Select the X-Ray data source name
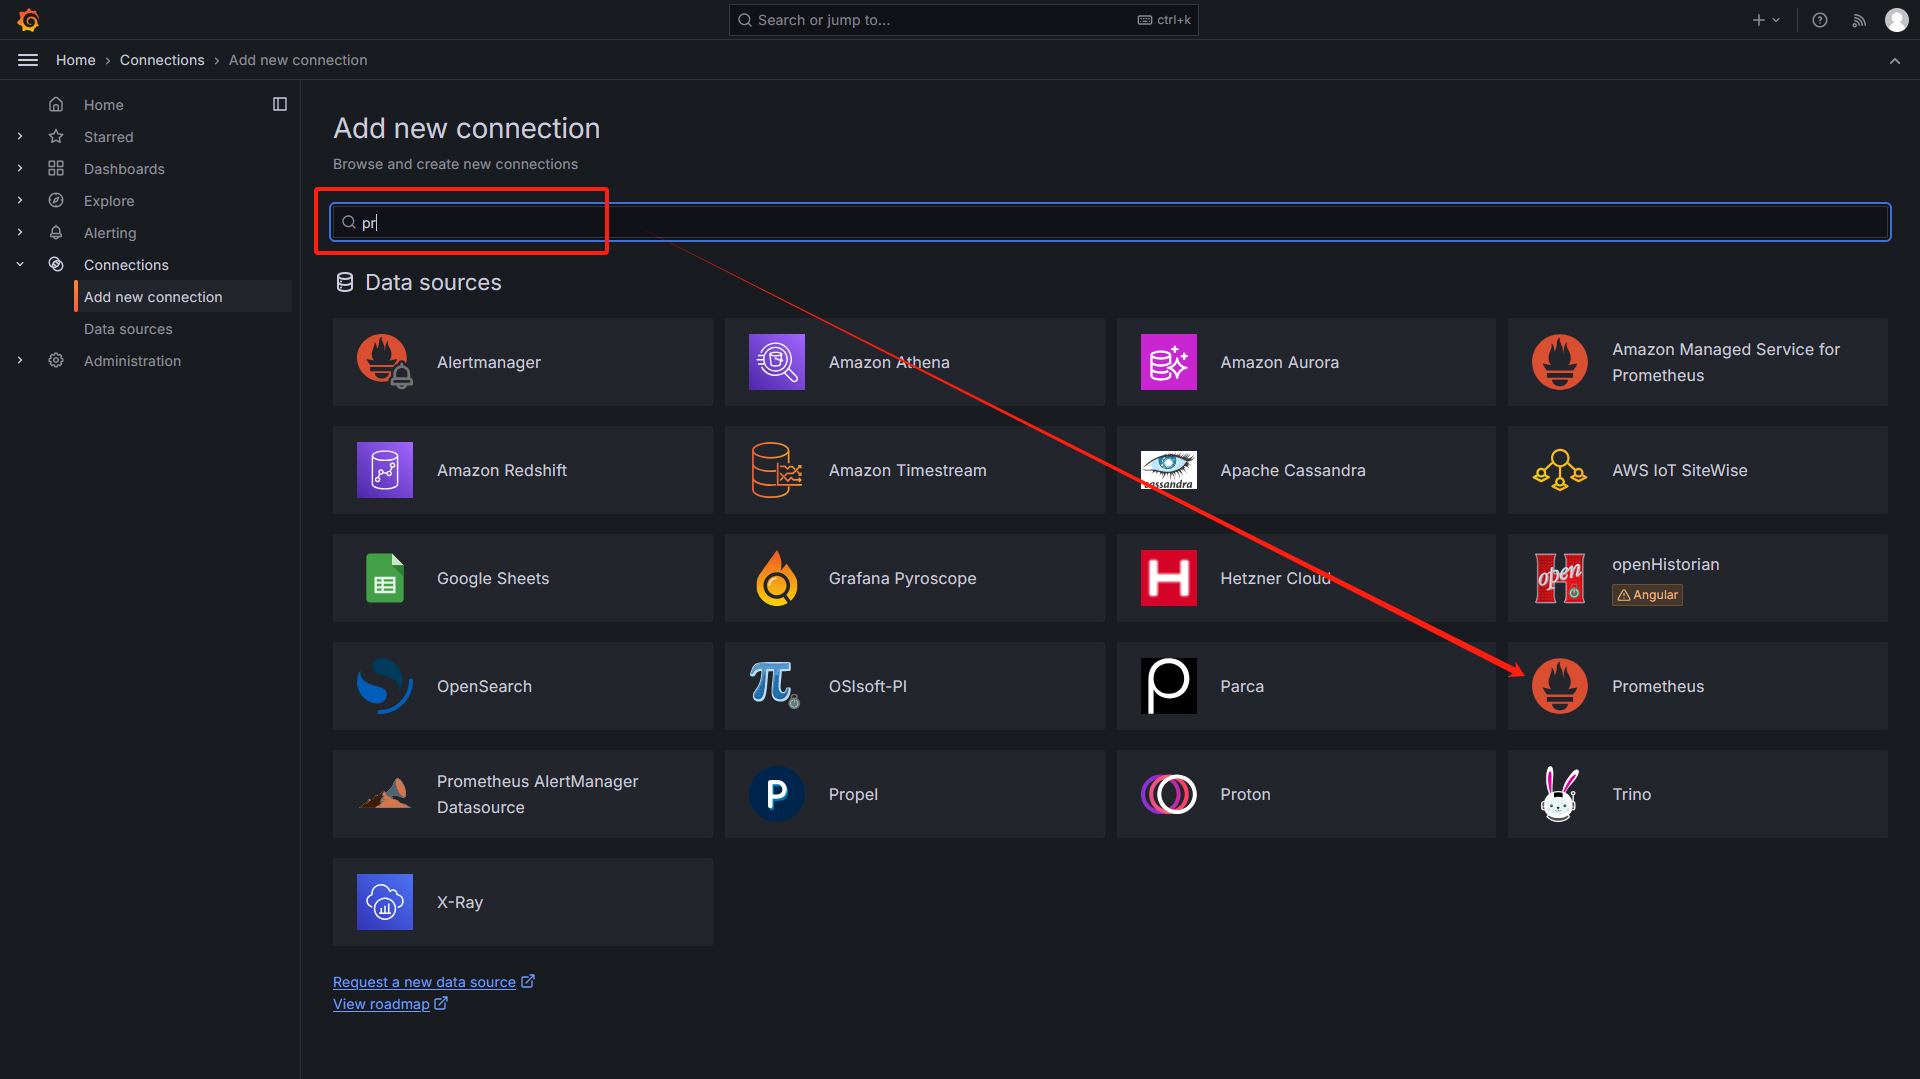Viewport: 1920px width, 1079px height. pos(460,902)
